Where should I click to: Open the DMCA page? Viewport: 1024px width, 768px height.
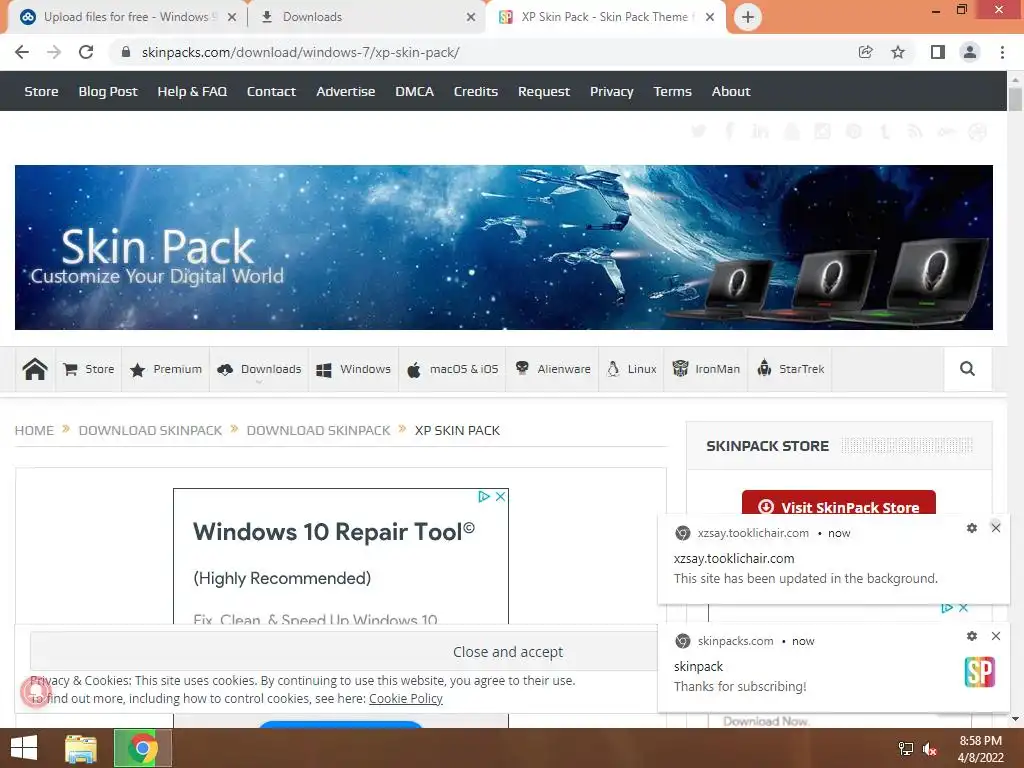(414, 91)
